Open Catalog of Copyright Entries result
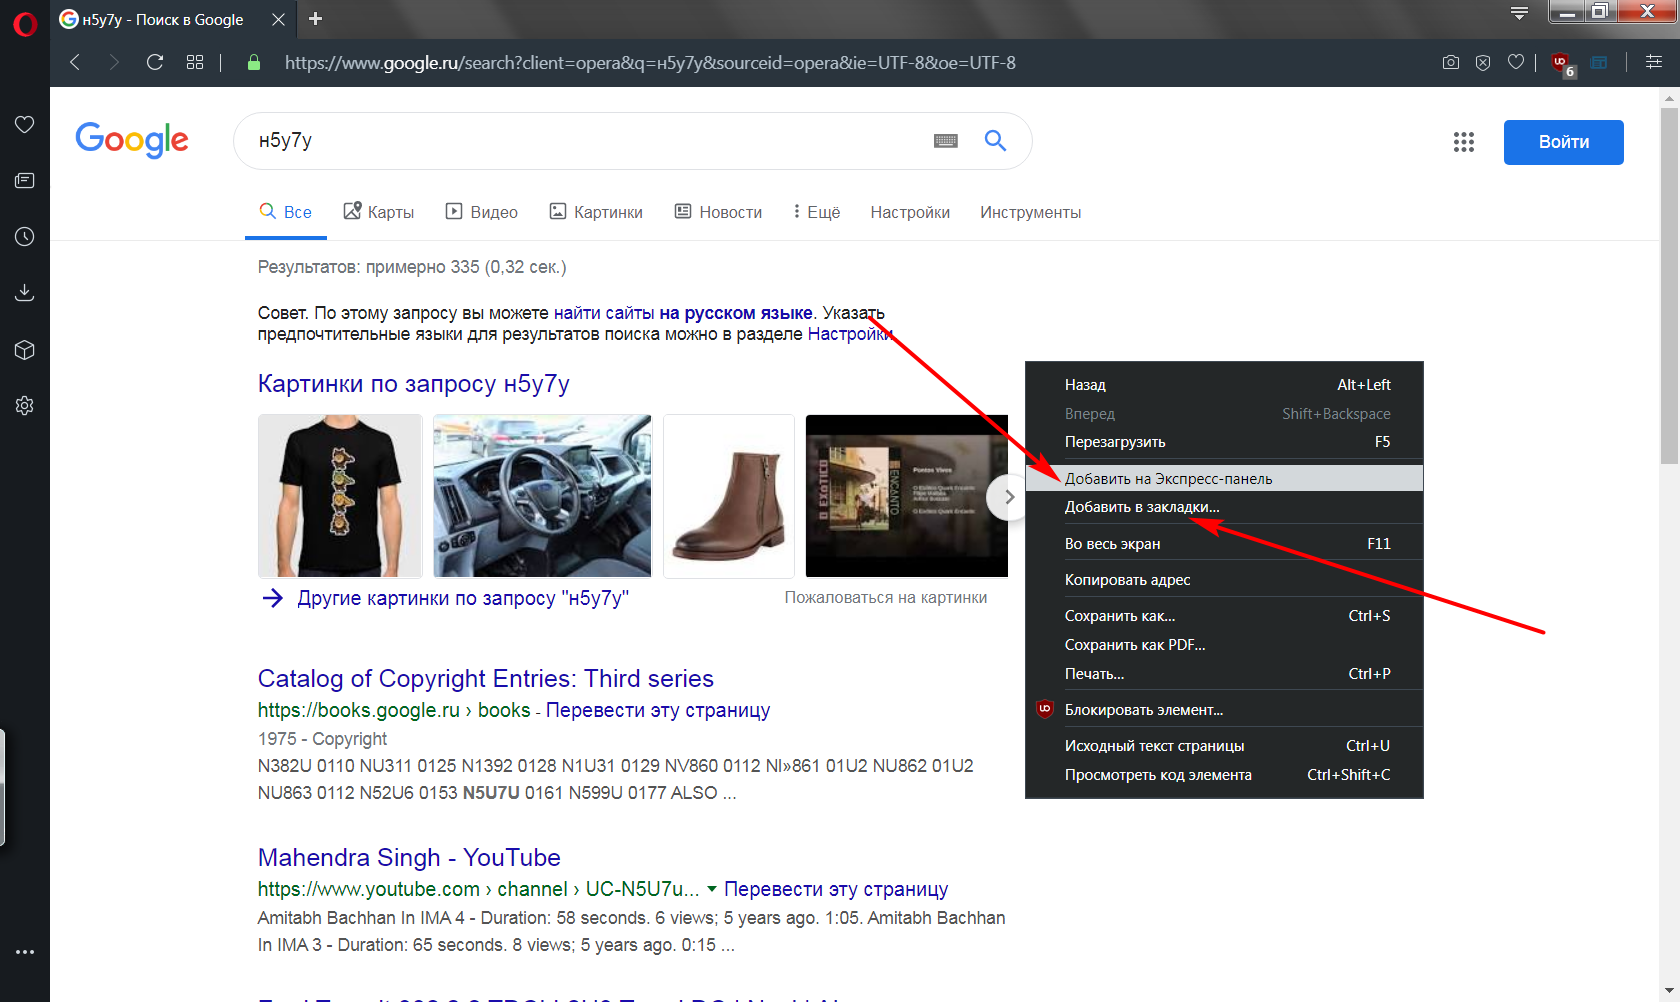The height and width of the screenshot is (1002, 1680). (486, 679)
